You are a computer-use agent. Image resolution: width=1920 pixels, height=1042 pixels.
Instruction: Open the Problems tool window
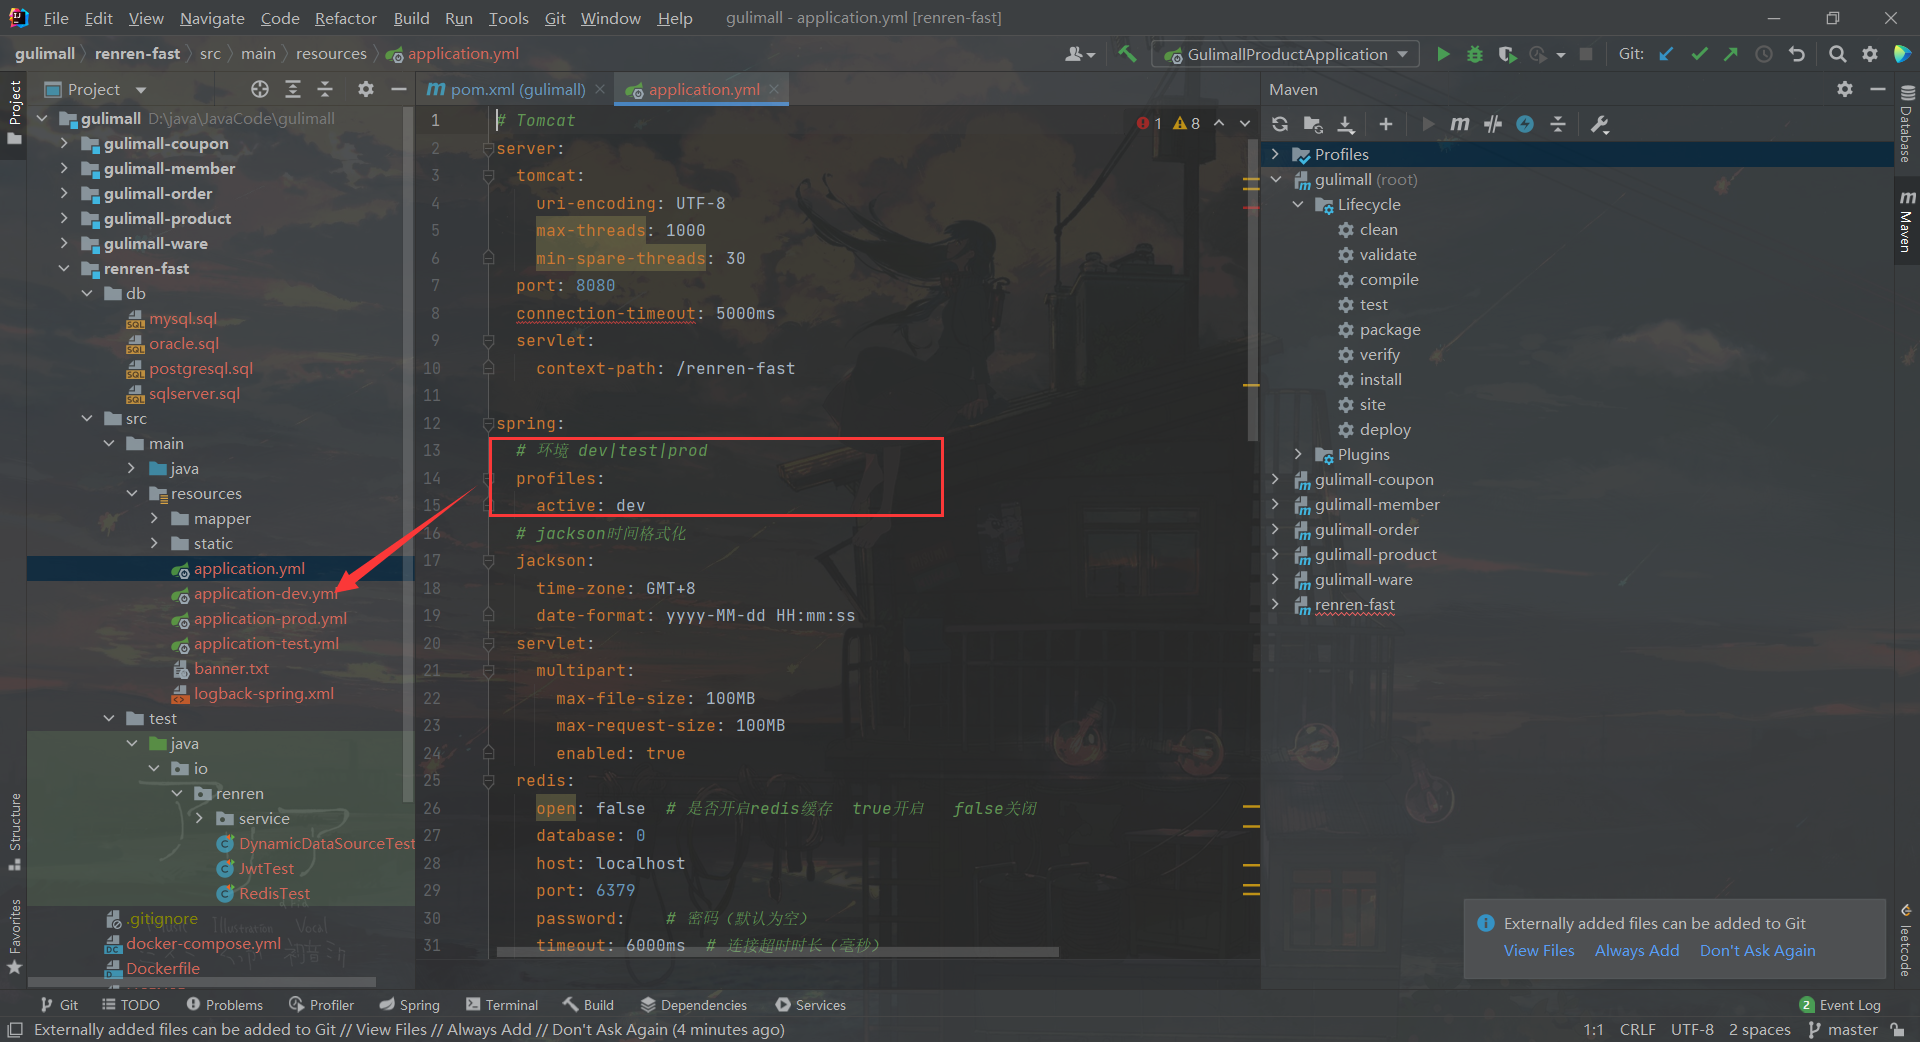225,1005
